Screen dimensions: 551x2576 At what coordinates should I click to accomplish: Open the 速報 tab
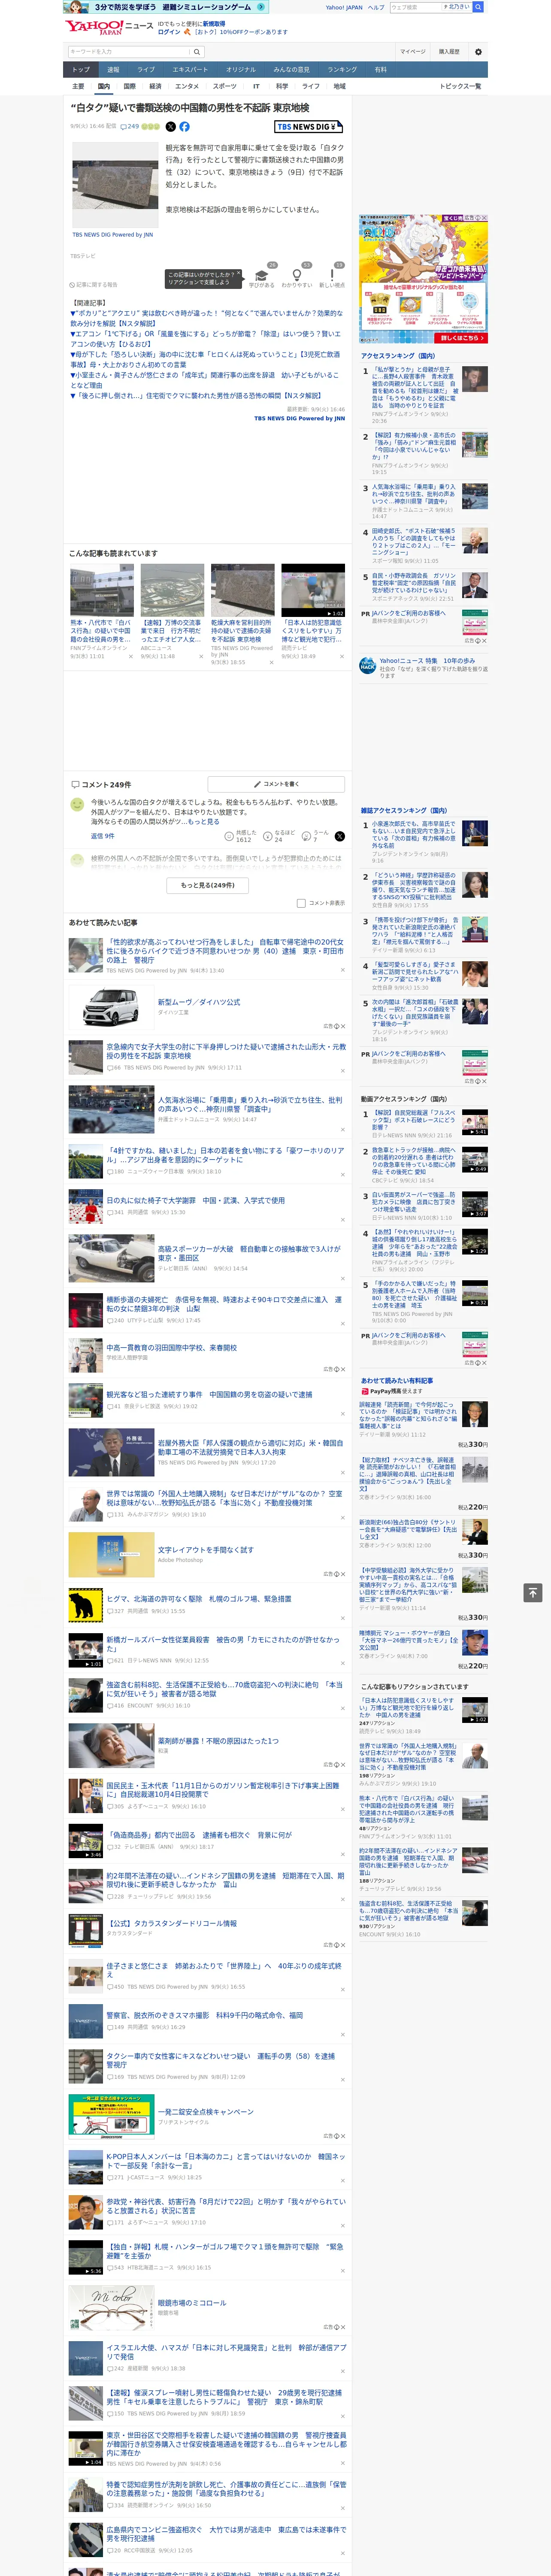pyautogui.click(x=113, y=70)
